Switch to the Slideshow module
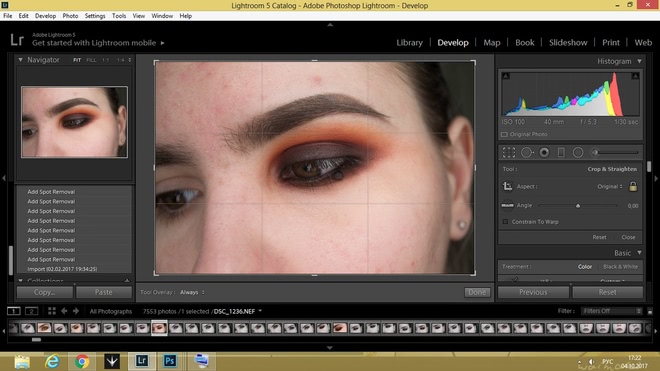Image resolution: width=660 pixels, height=371 pixels. point(568,43)
